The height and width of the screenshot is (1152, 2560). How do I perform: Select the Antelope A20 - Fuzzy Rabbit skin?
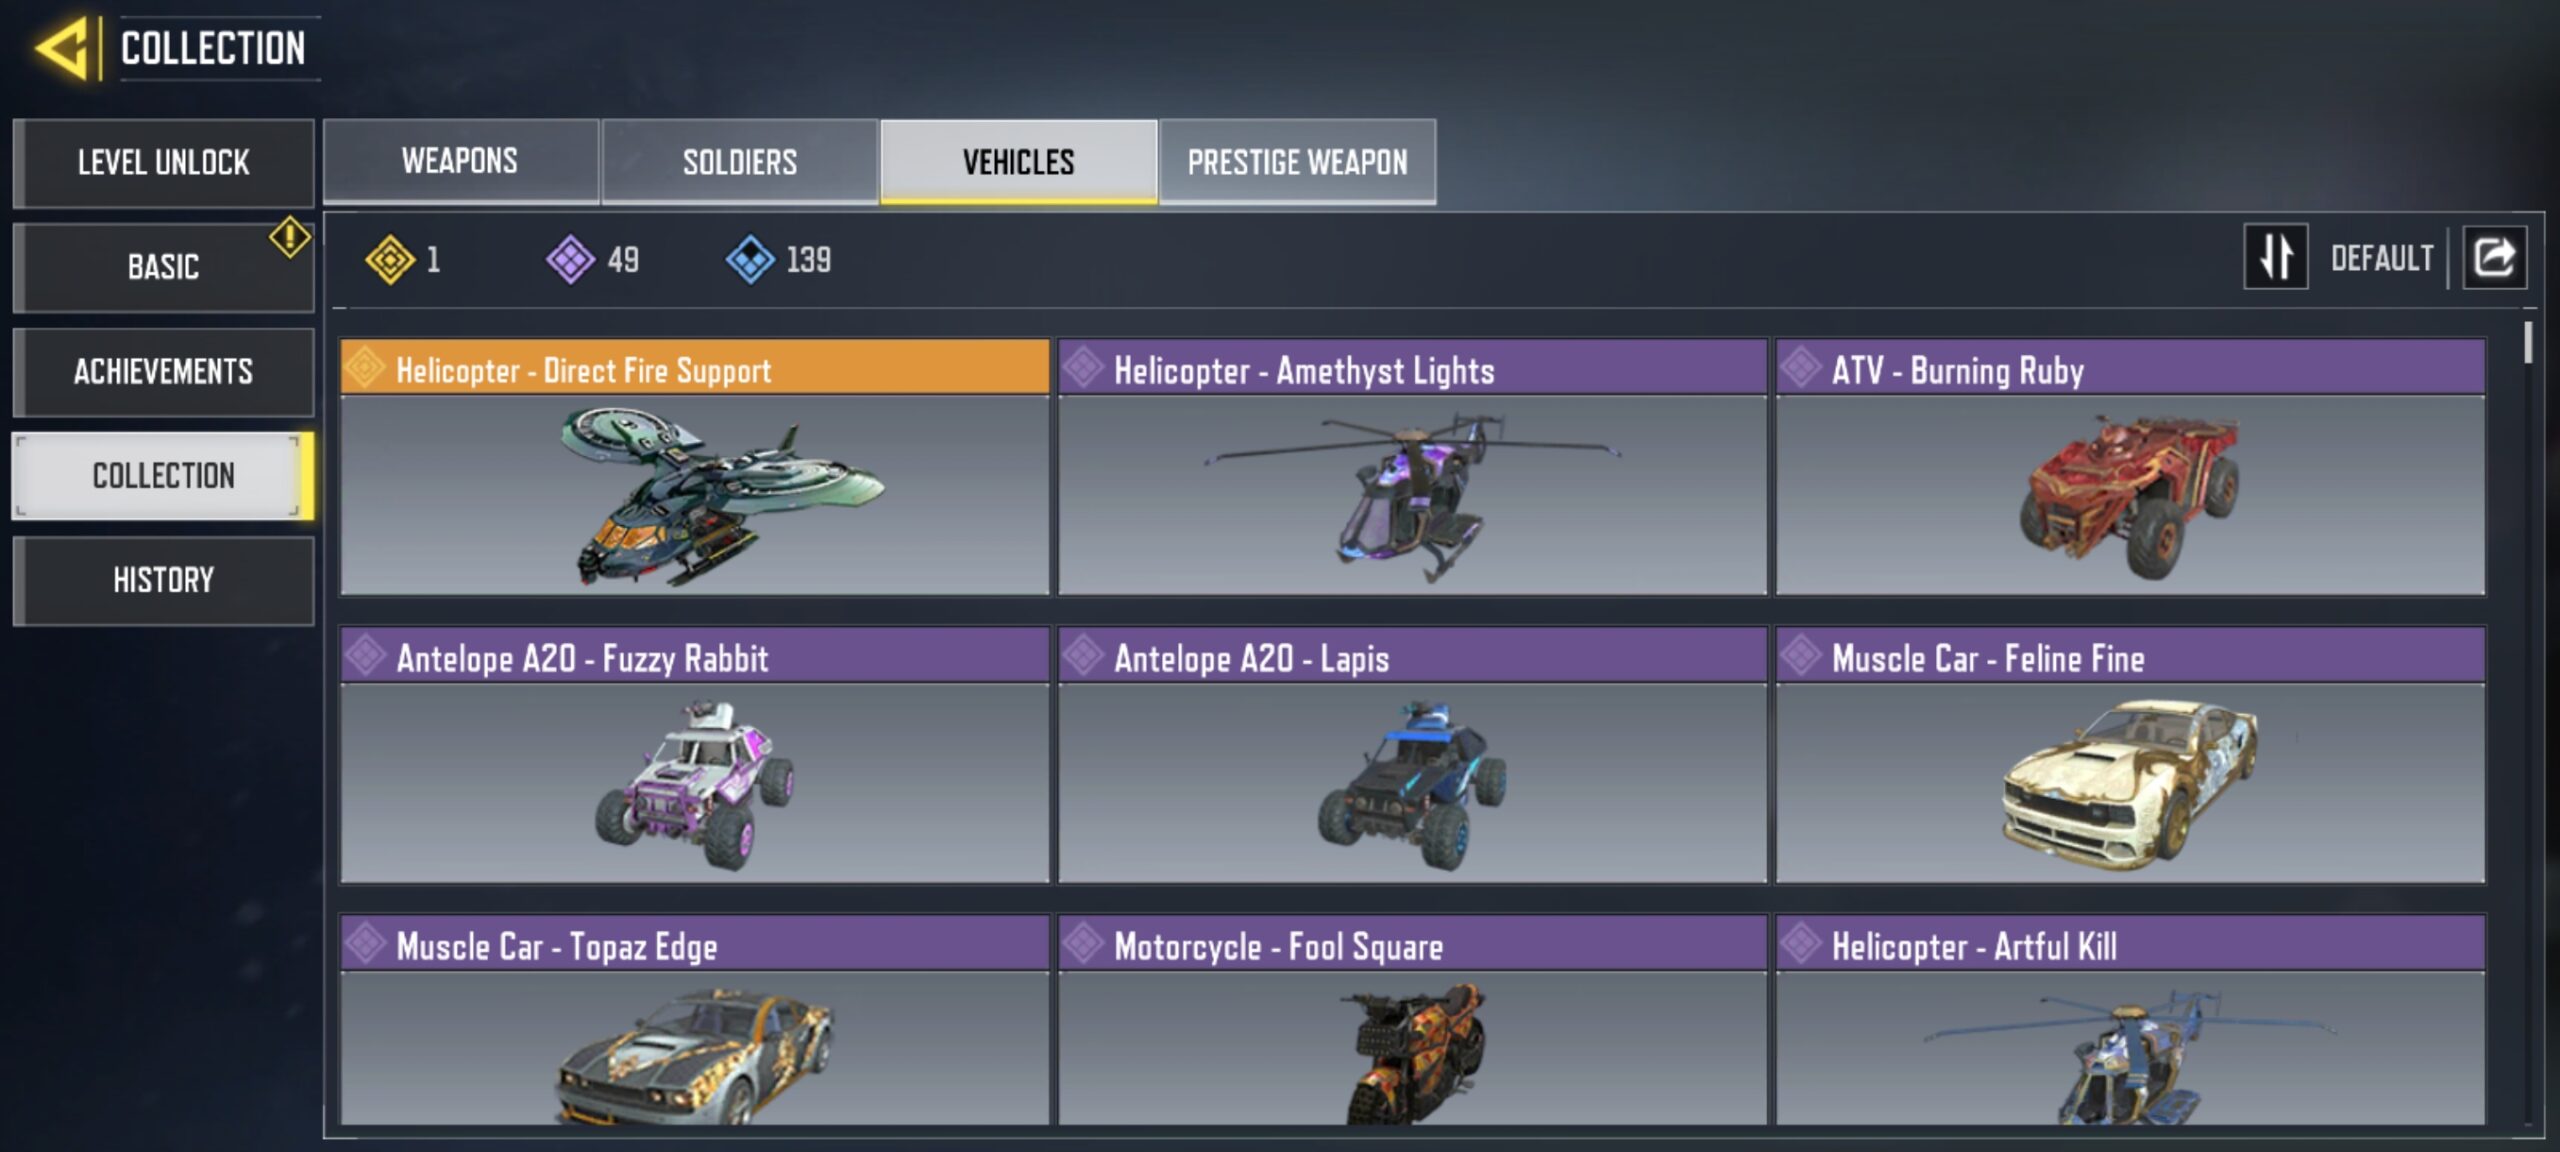[x=695, y=755]
